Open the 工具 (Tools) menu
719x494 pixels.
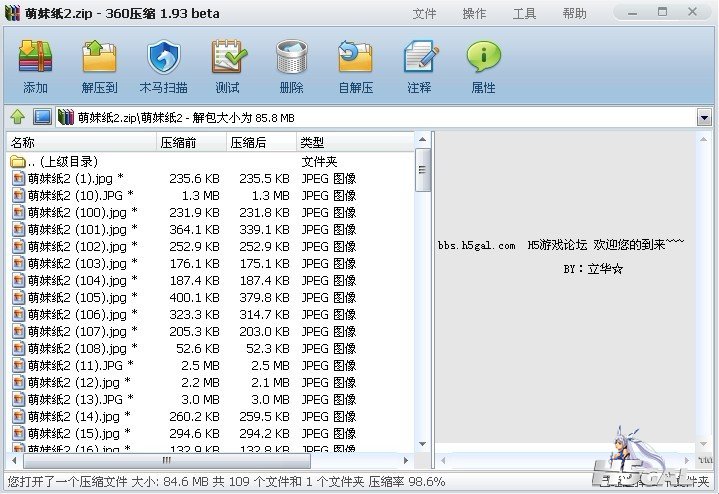point(525,14)
